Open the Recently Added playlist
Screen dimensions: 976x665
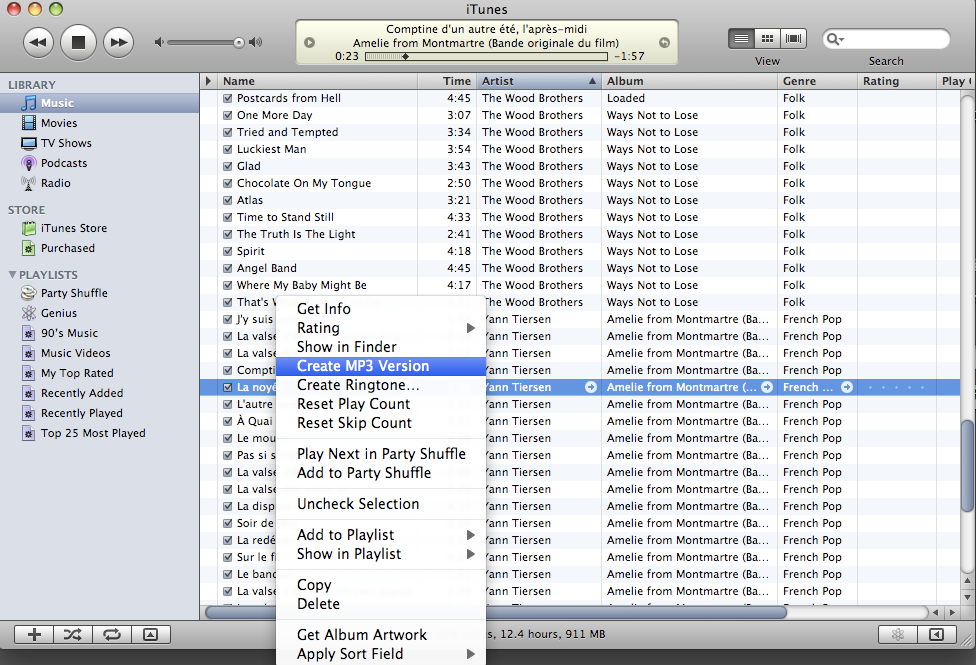click(x=100, y=393)
